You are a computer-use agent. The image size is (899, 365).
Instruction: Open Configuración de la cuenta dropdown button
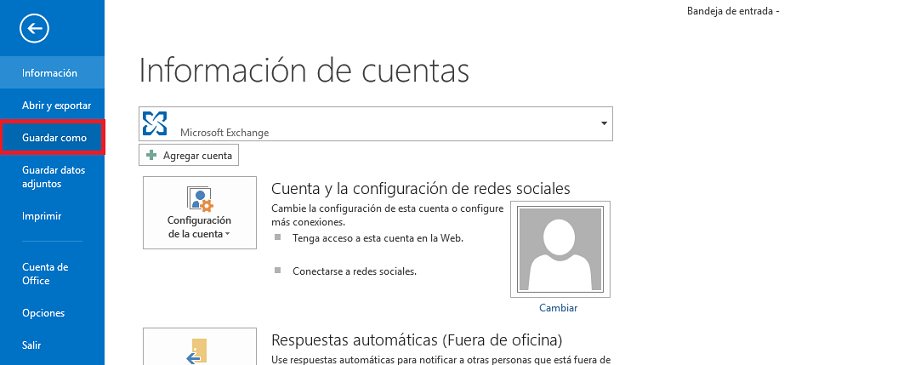200,213
